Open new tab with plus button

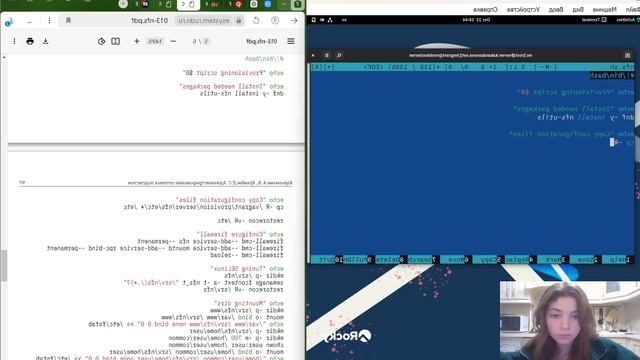[x=123, y=4]
